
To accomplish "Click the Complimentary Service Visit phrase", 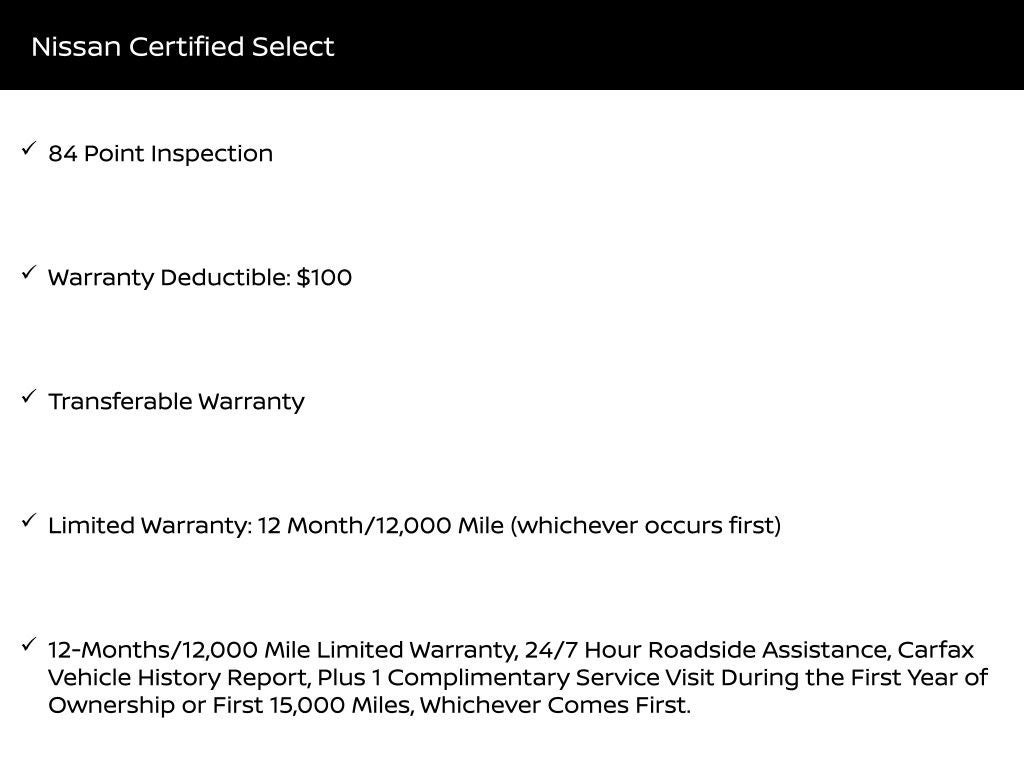I will 550,678.
